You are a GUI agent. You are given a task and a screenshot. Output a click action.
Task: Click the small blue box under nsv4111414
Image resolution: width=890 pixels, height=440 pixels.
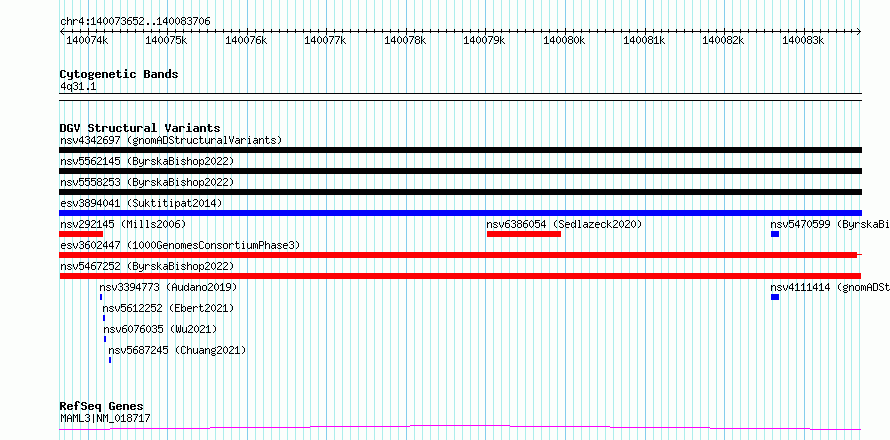[775, 297]
